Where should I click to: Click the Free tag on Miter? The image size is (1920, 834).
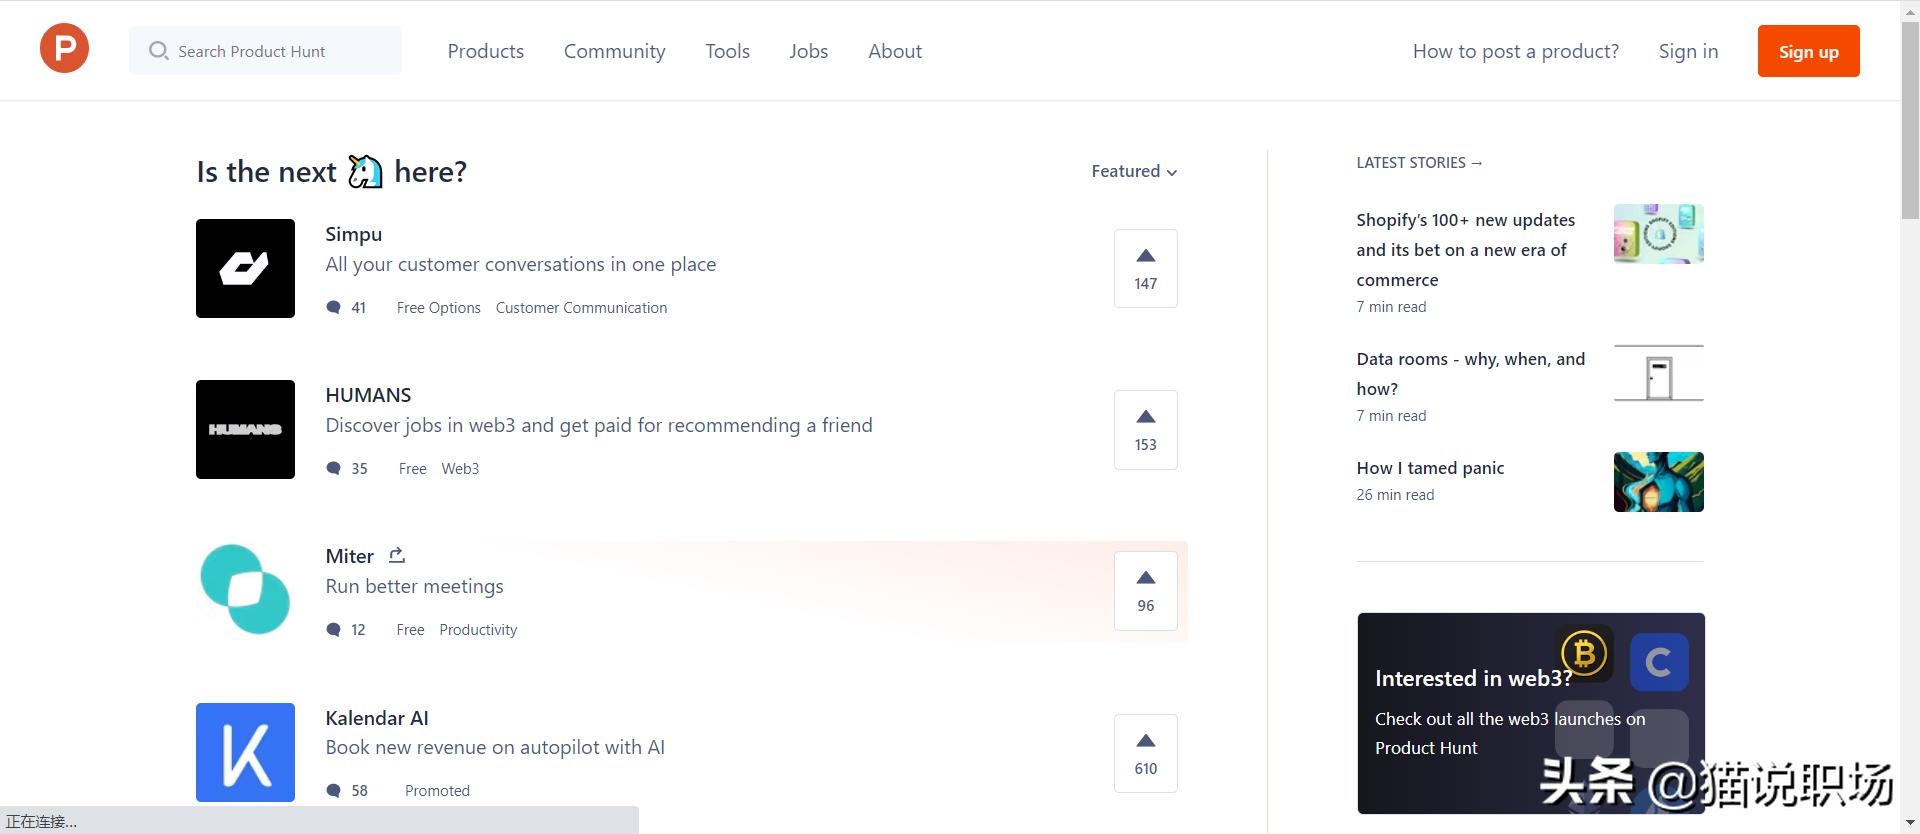(410, 629)
